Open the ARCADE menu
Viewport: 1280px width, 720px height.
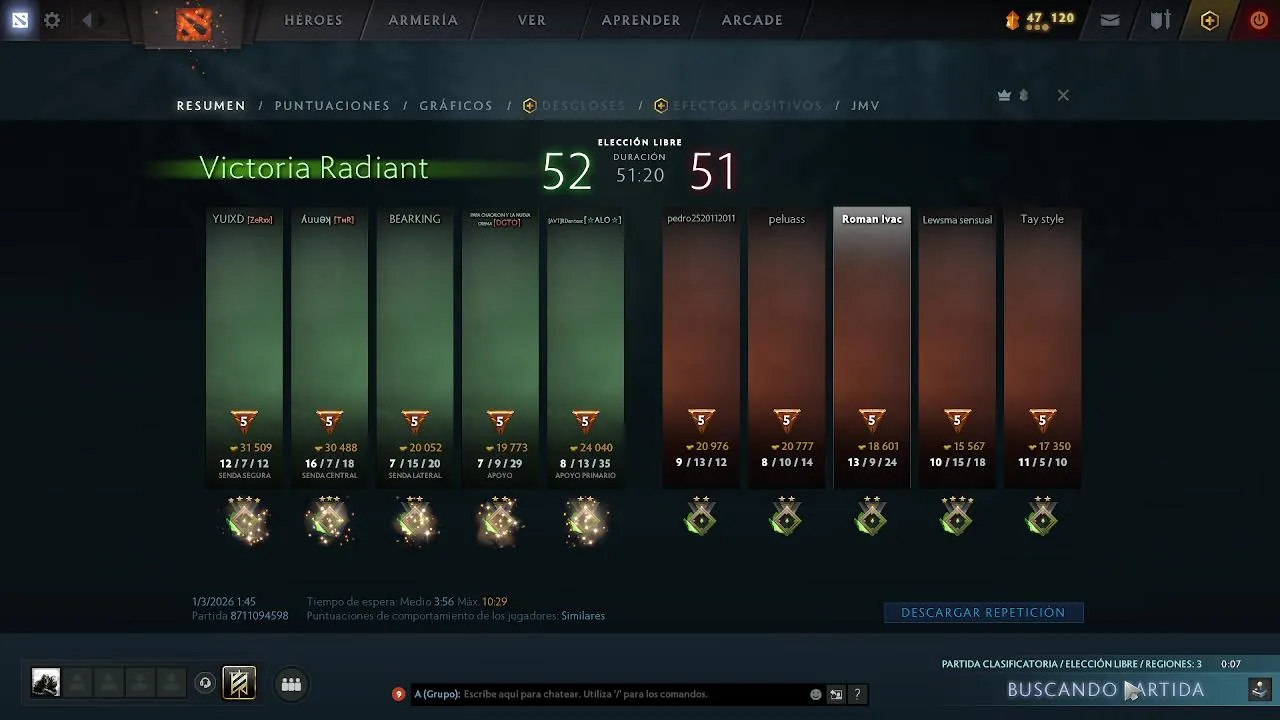pyautogui.click(x=752, y=20)
